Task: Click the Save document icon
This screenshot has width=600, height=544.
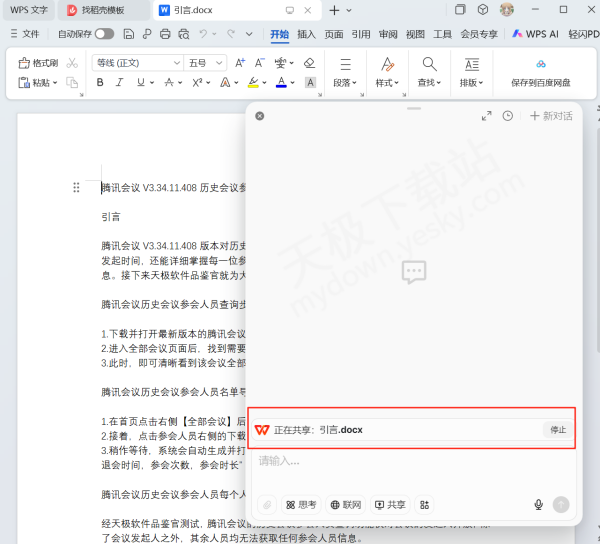Action: point(129,34)
